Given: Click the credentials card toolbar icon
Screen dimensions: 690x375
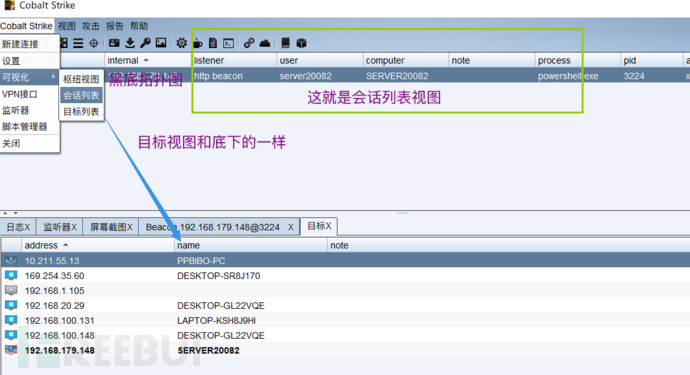Looking at the screenshot, I should (x=114, y=43).
